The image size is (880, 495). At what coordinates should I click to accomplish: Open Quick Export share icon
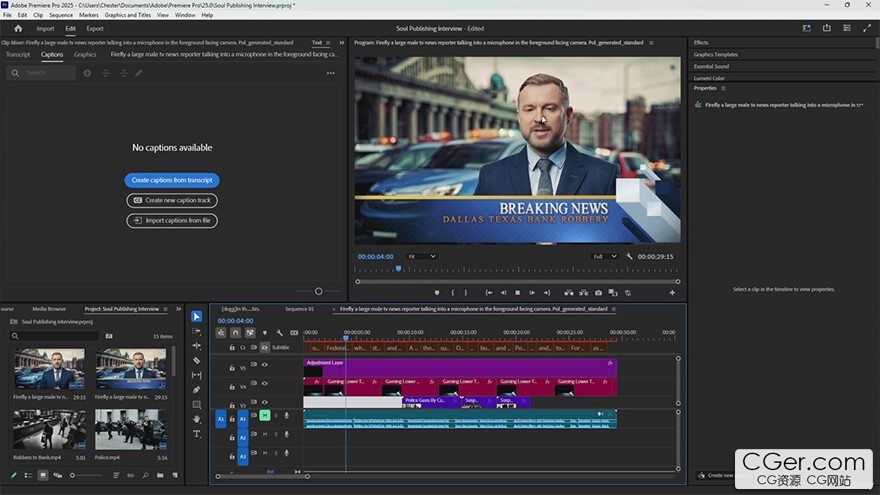coord(827,28)
